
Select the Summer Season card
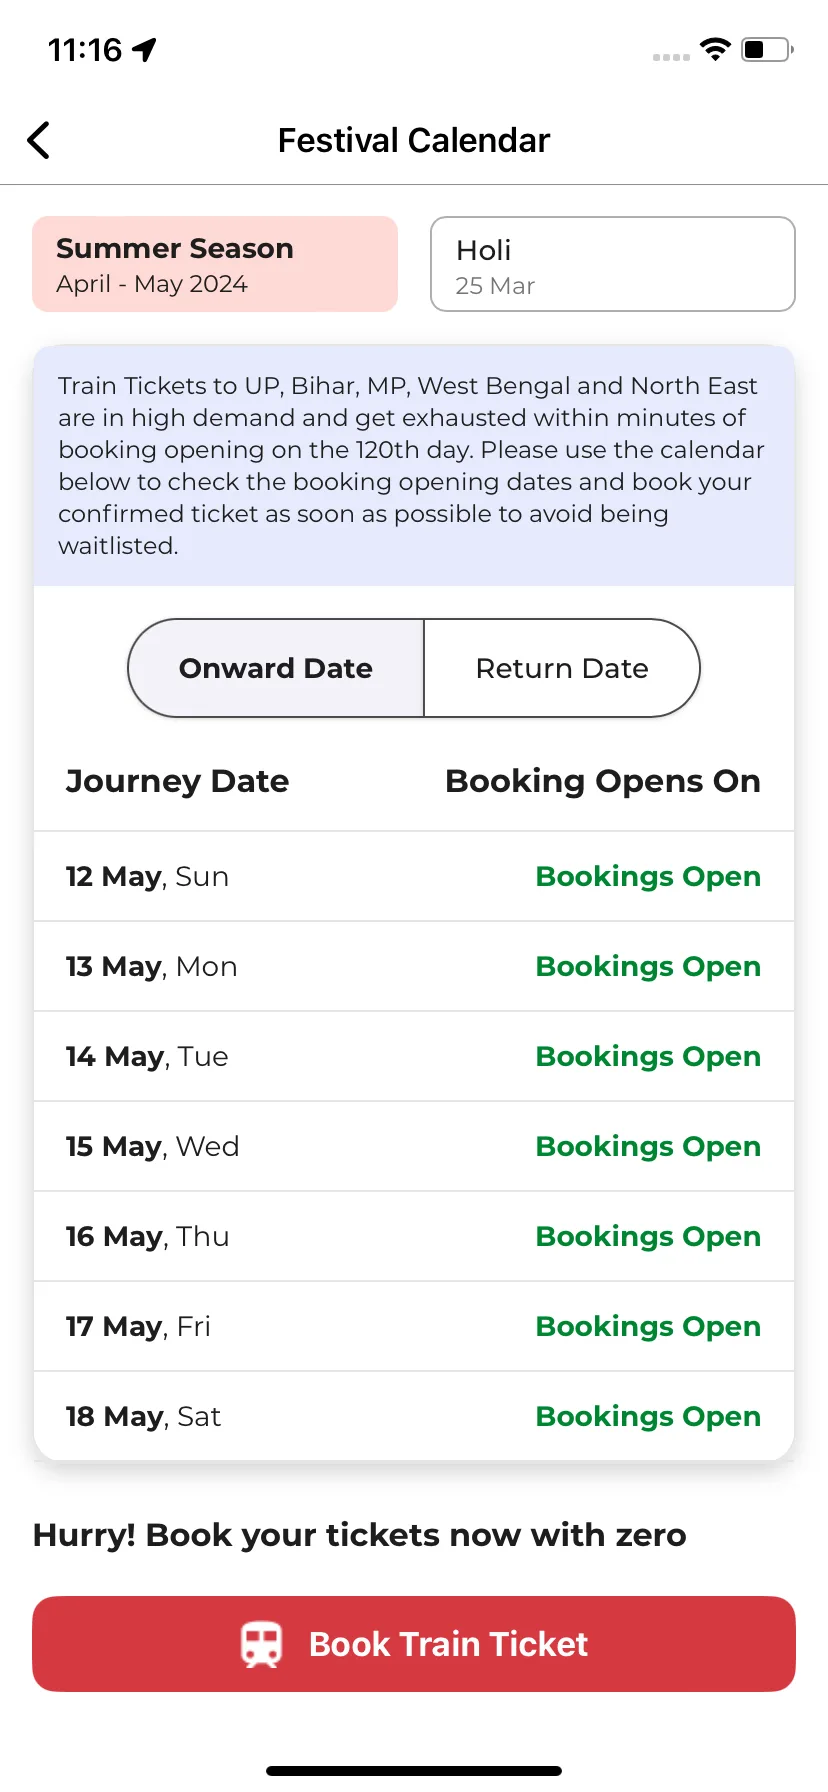pos(215,264)
